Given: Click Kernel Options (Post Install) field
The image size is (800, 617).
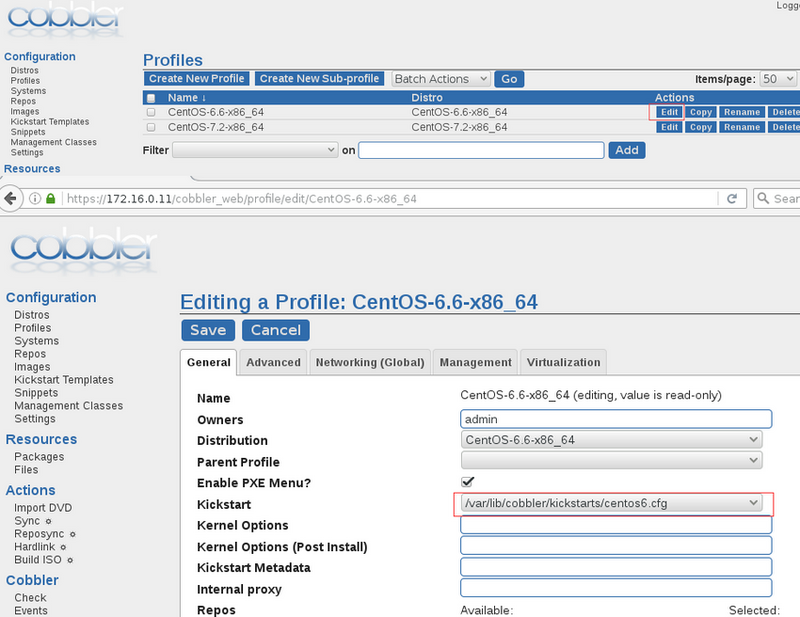Looking at the screenshot, I should [x=616, y=546].
